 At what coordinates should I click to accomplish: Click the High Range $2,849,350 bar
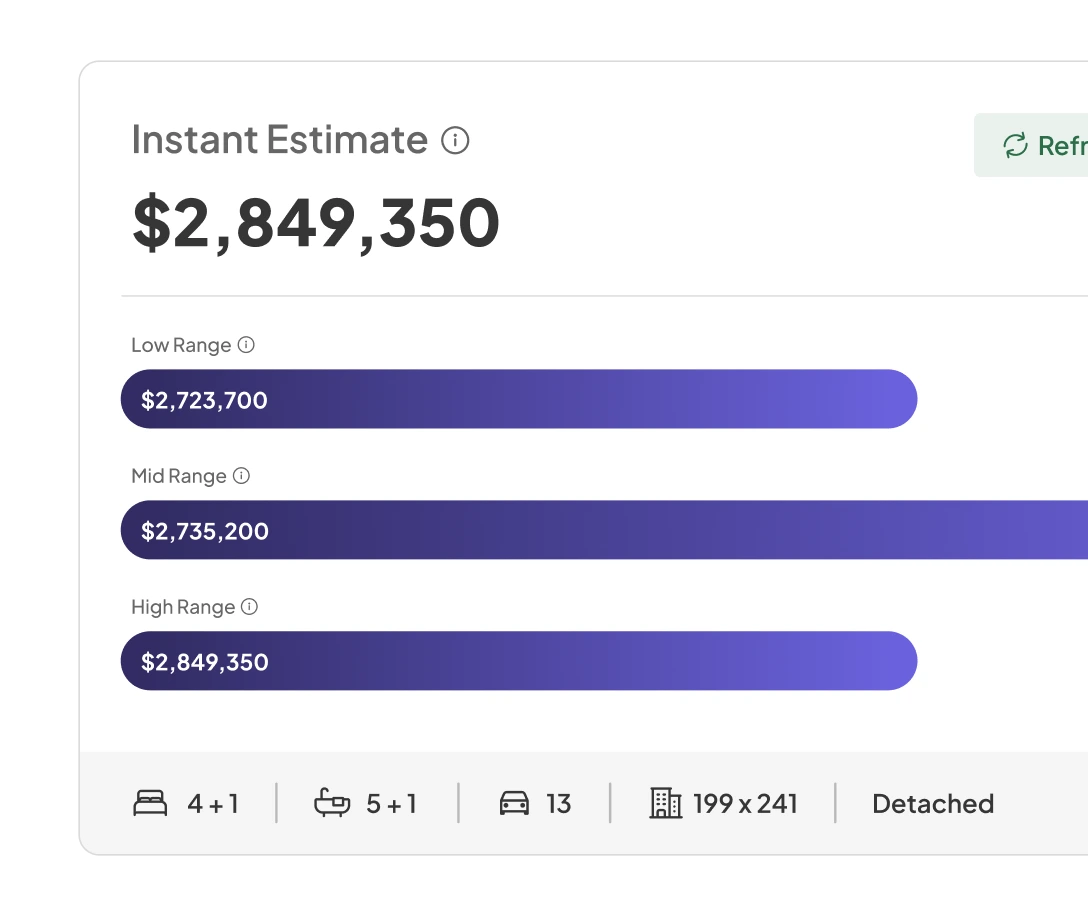(x=518, y=661)
